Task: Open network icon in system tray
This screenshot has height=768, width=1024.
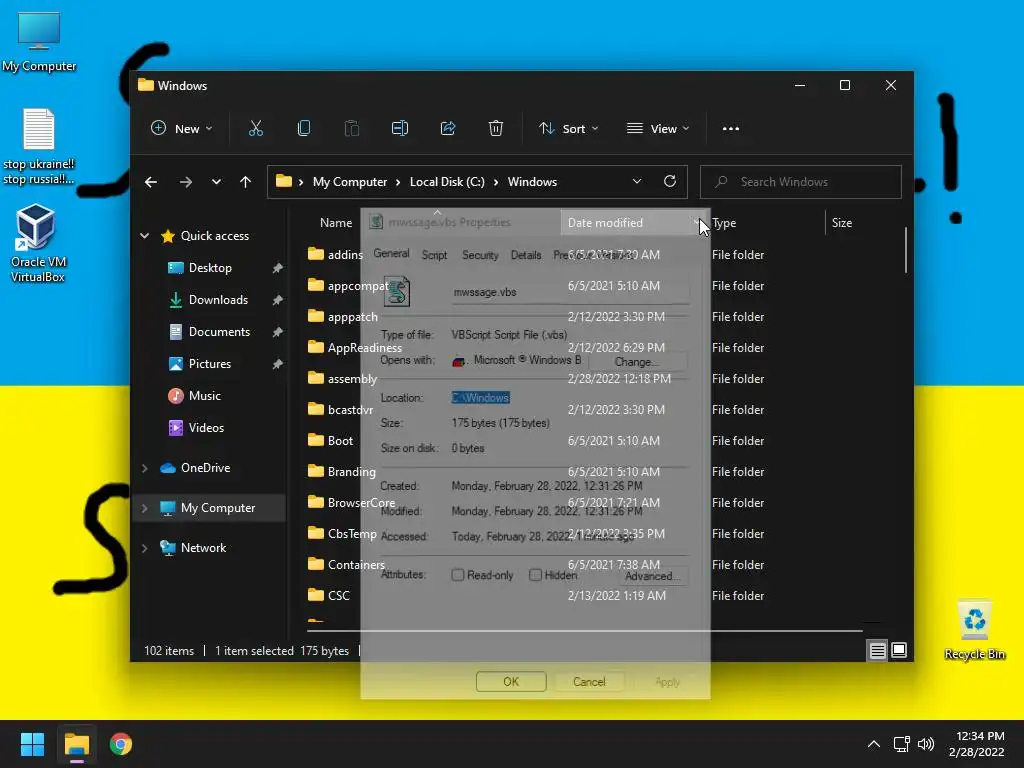Action: pos(901,744)
